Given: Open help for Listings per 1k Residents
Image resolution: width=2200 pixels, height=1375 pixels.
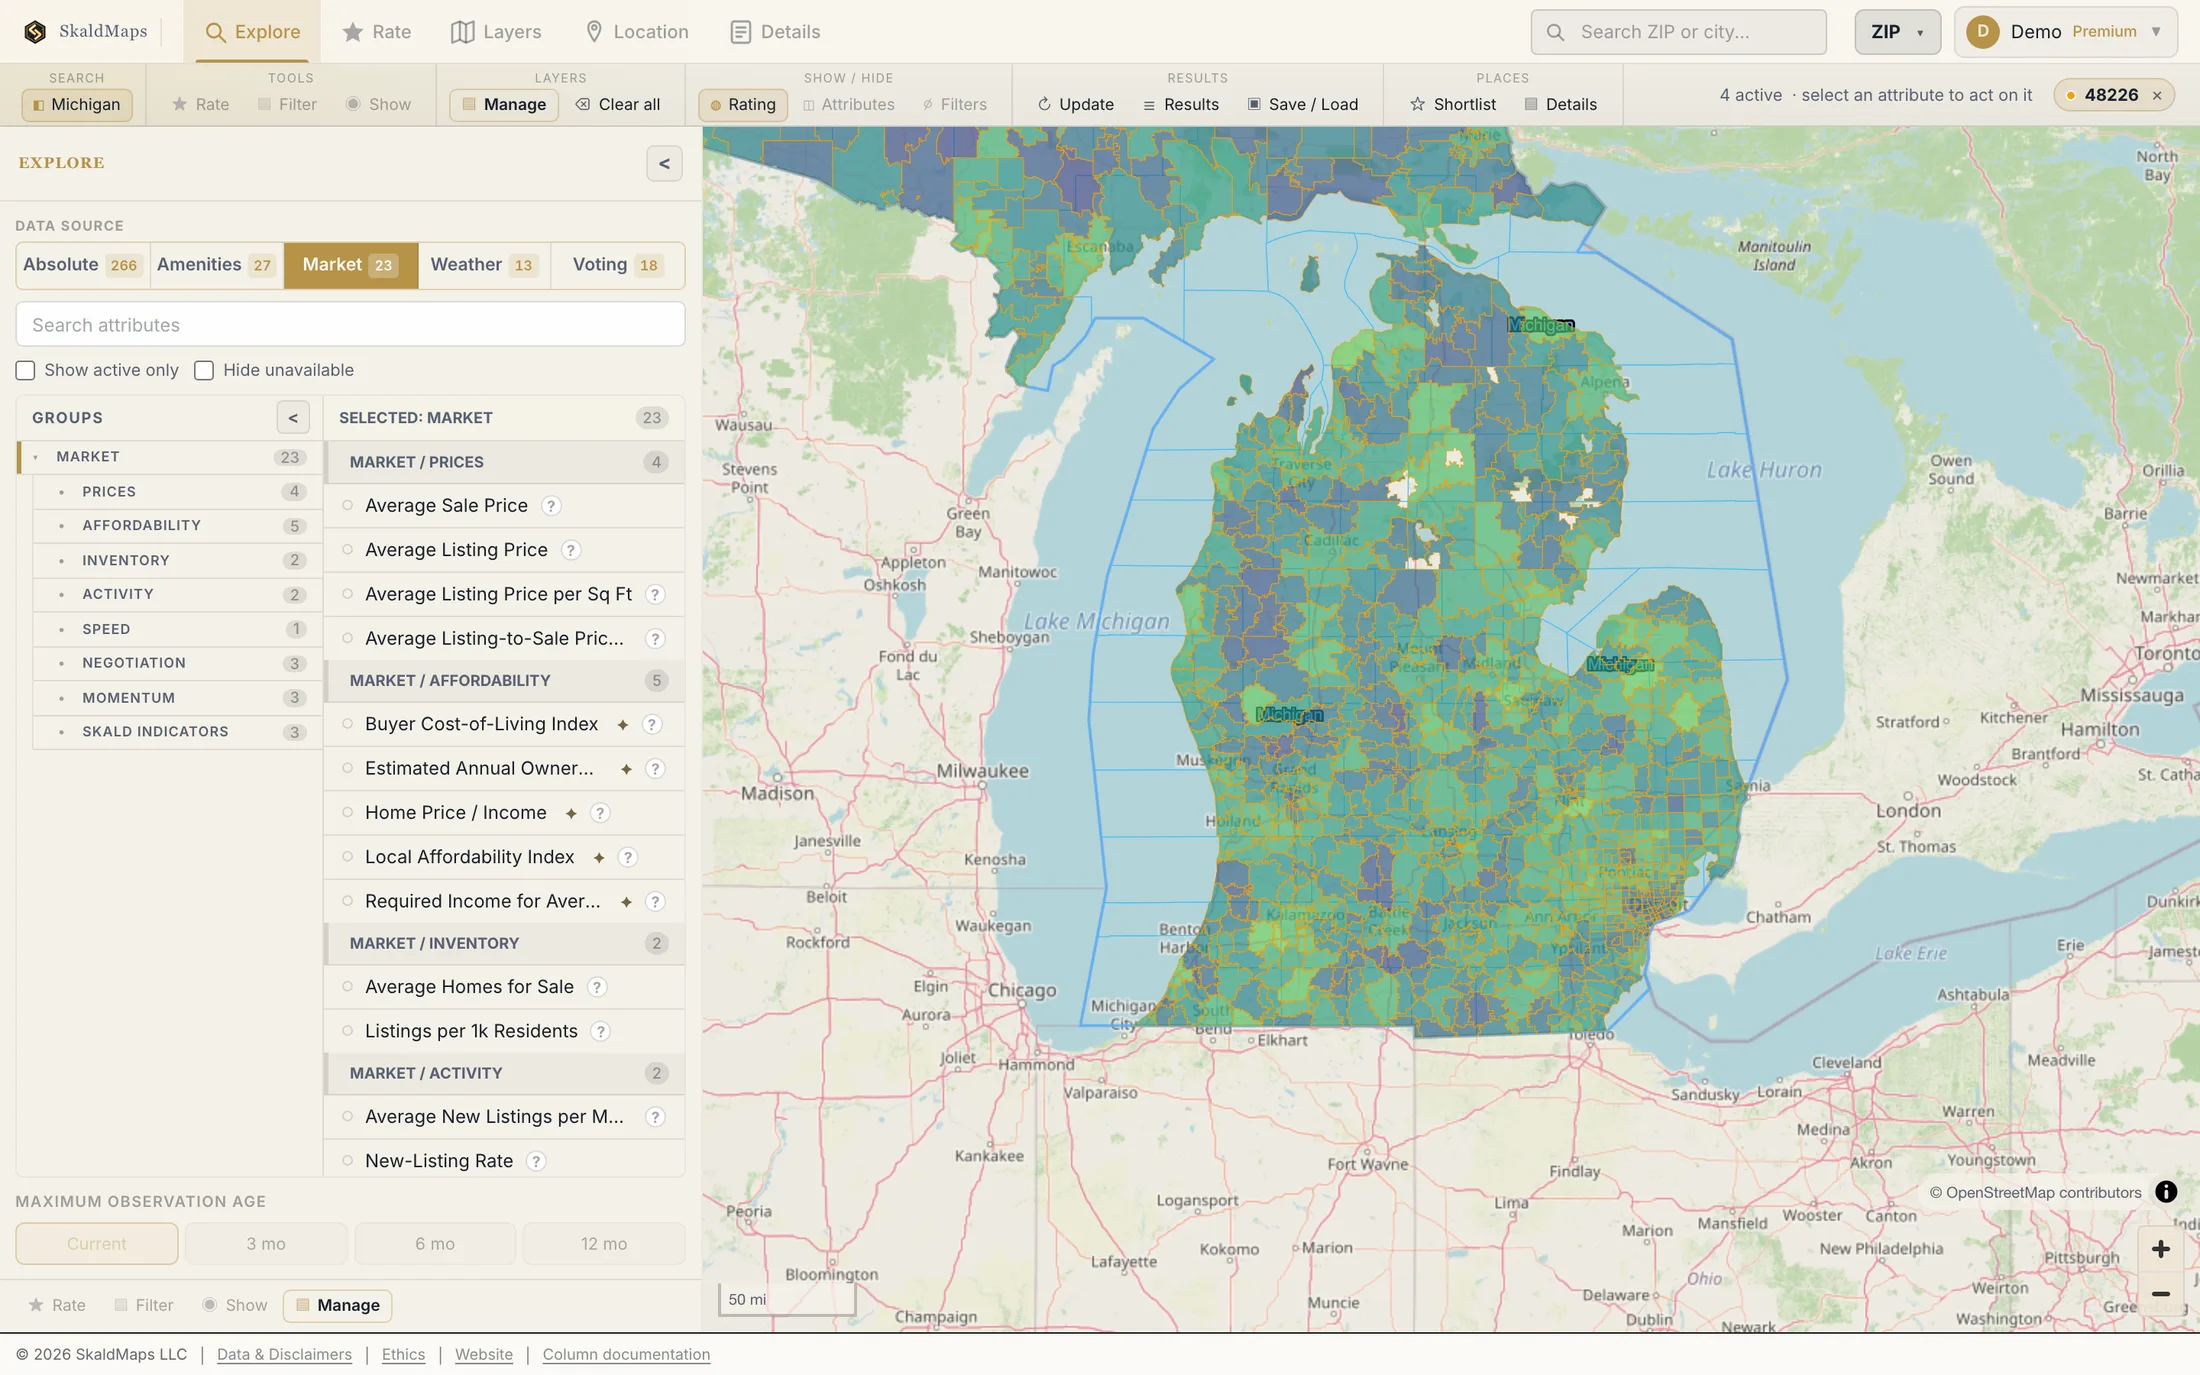Looking at the screenshot, I should click(x=601, y=1031).
